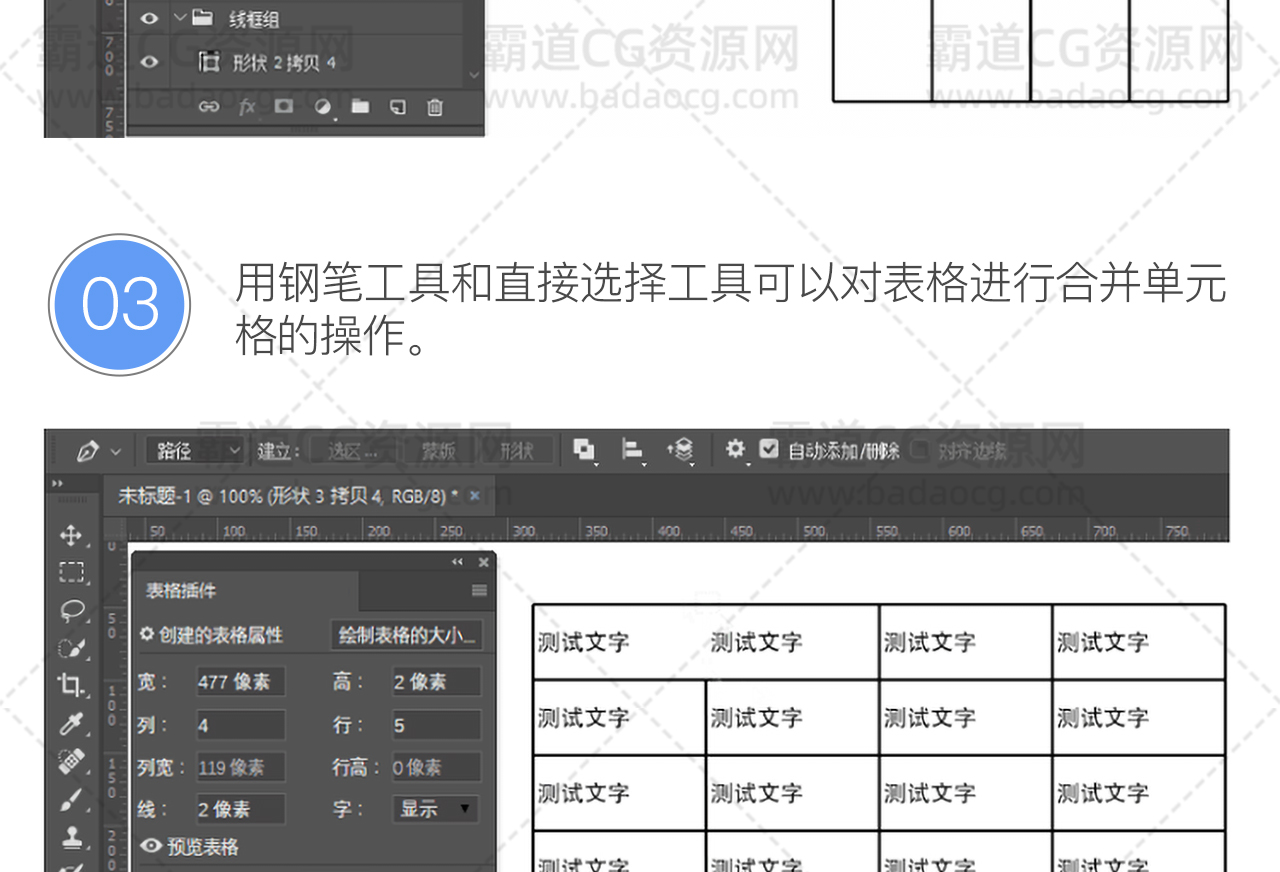Viewport: 1280px width, 872px height.
Task: Select the Rectangular Marquee tool
Action: [71, 573]
